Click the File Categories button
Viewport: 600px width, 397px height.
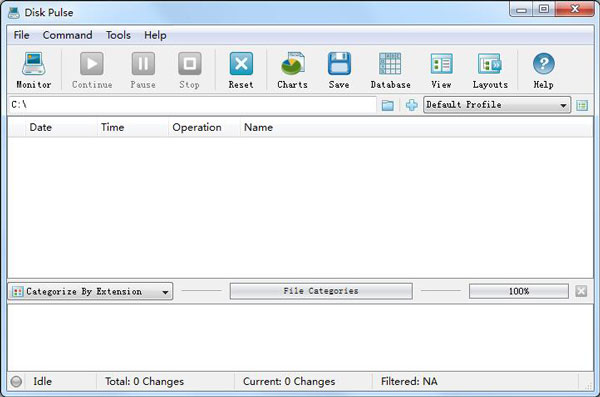click(321, 291)
